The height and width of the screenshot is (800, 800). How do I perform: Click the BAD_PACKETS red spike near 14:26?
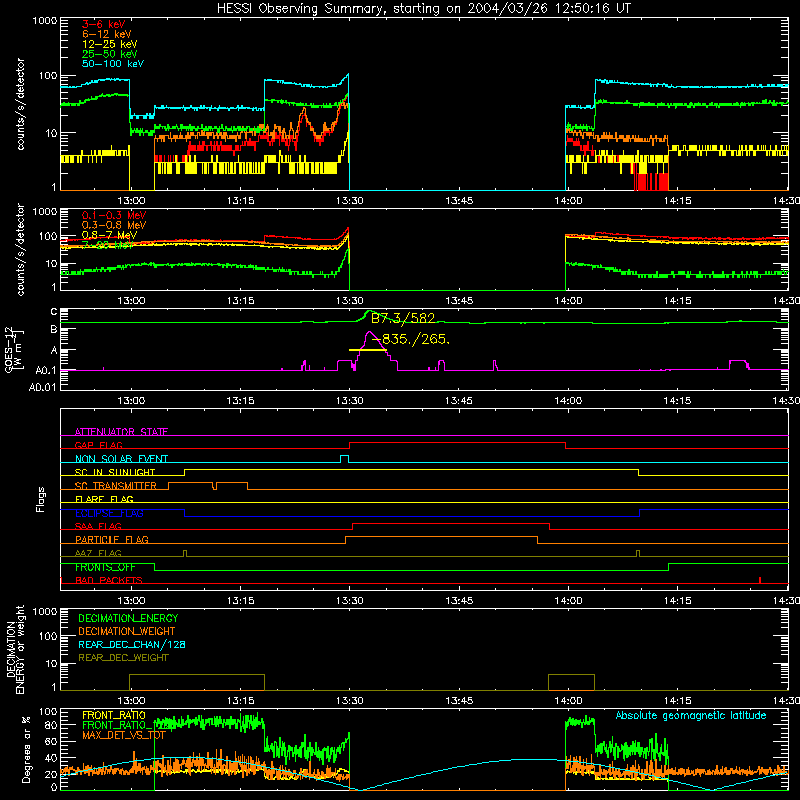(760, 580)
